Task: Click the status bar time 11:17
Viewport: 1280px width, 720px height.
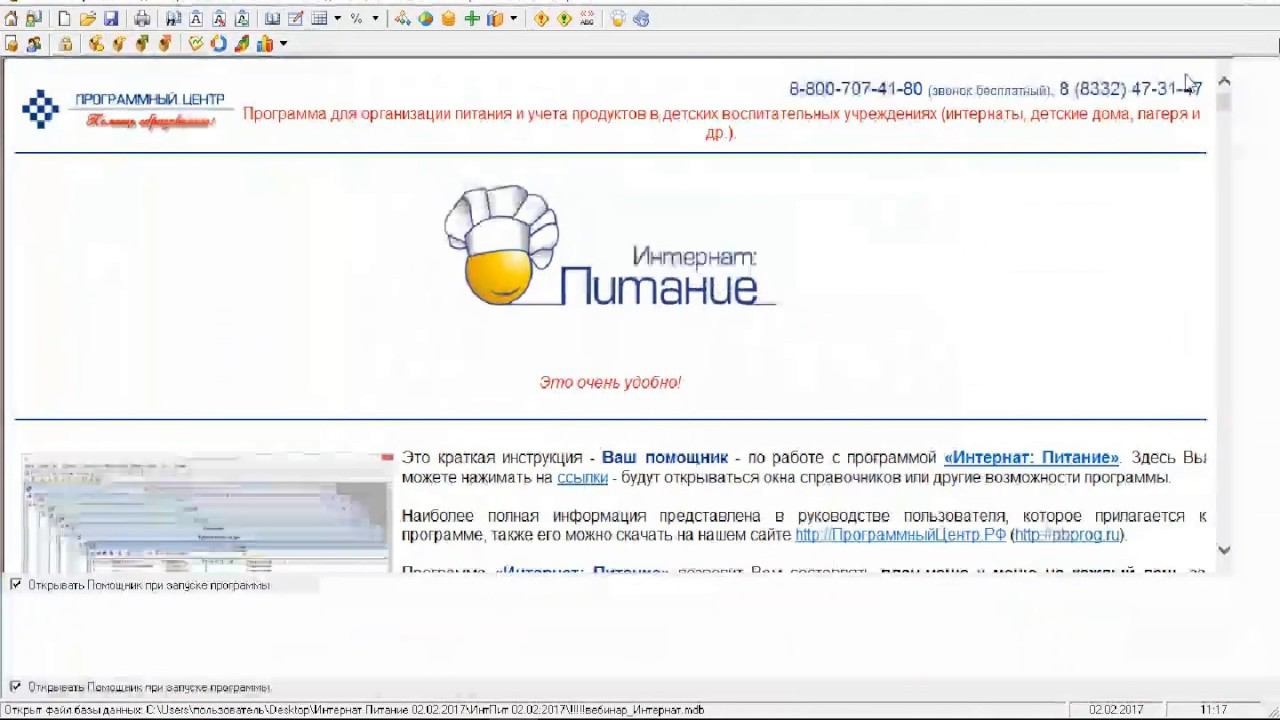Action: (x=1213, y=710)
